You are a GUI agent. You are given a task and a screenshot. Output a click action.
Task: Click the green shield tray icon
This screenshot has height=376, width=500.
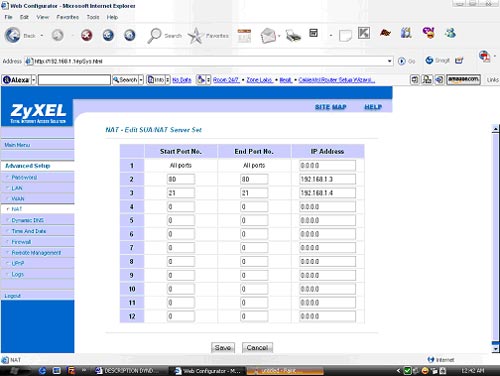[x=407, y=371]
